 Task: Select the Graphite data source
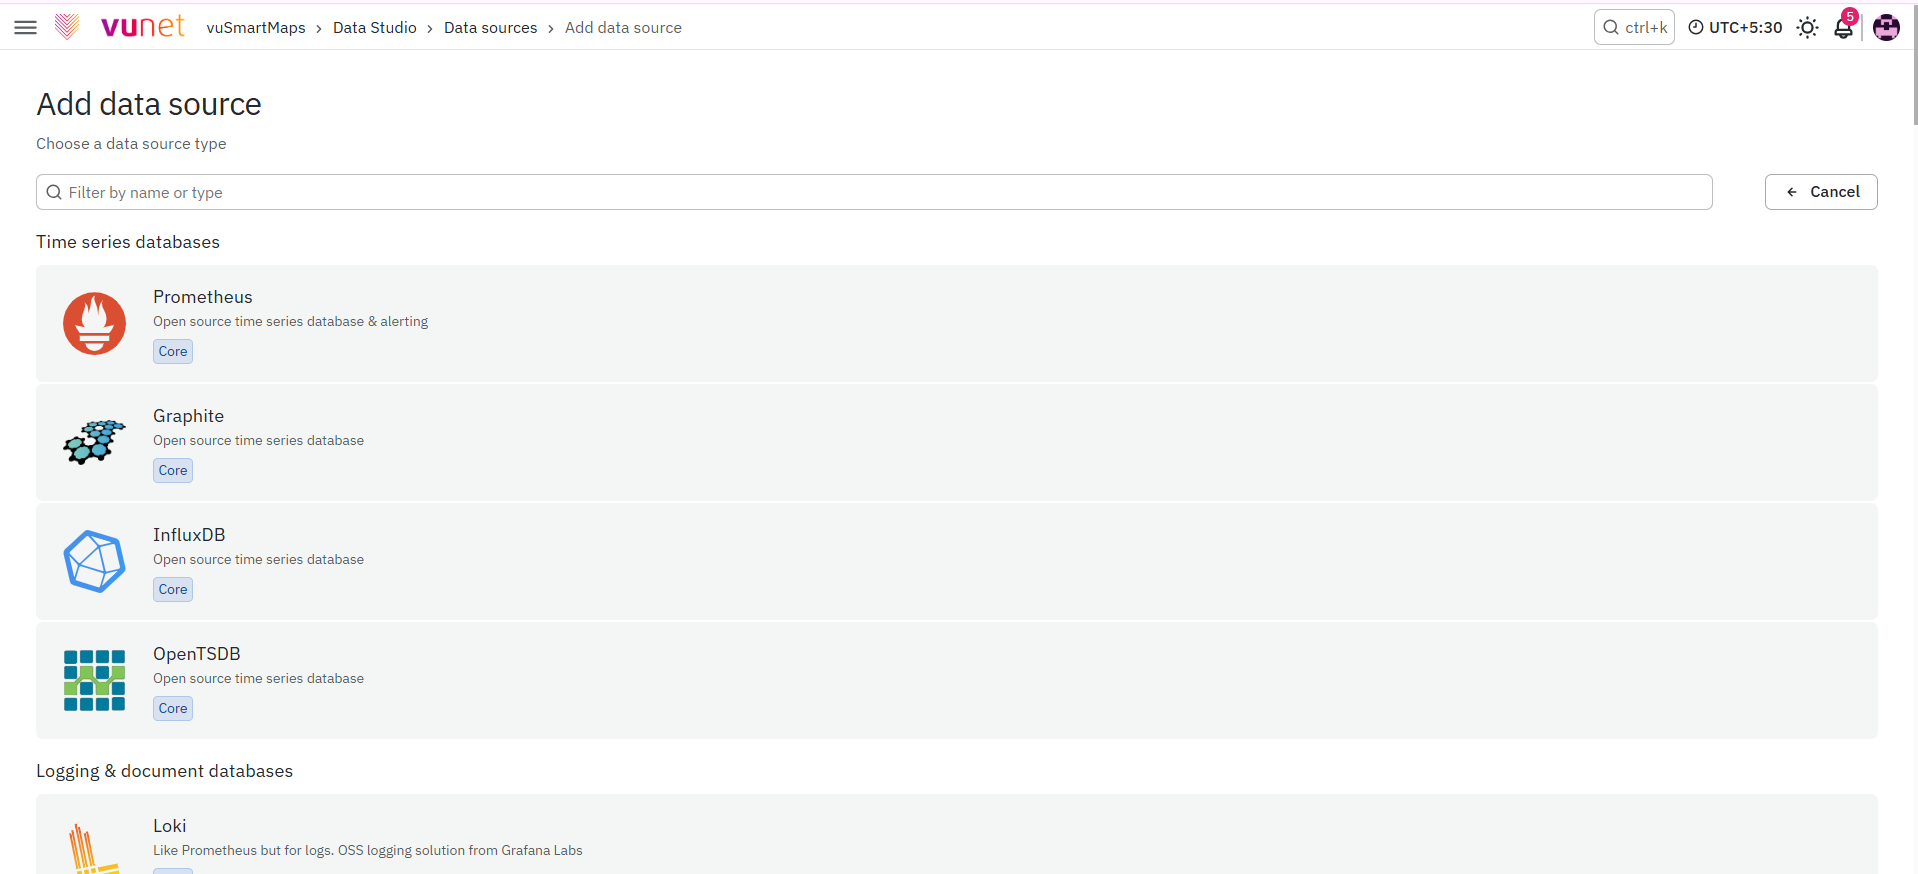point(957,442)
